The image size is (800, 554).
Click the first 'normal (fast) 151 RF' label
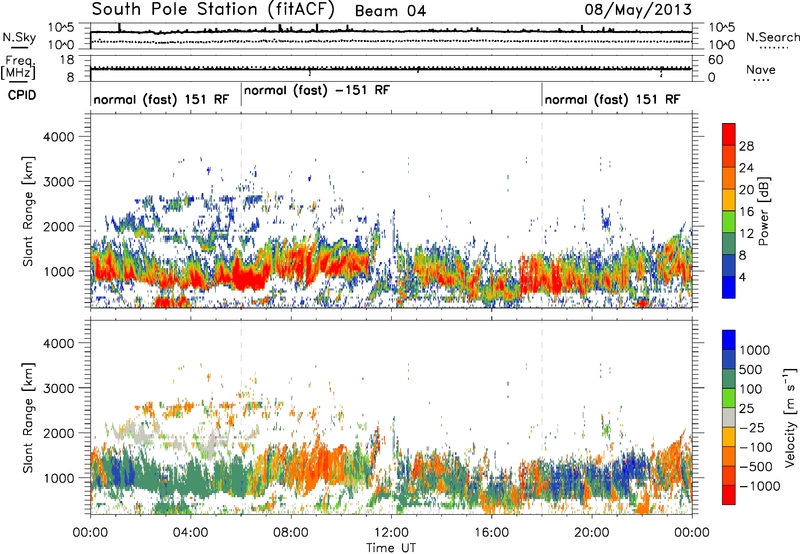161,99
